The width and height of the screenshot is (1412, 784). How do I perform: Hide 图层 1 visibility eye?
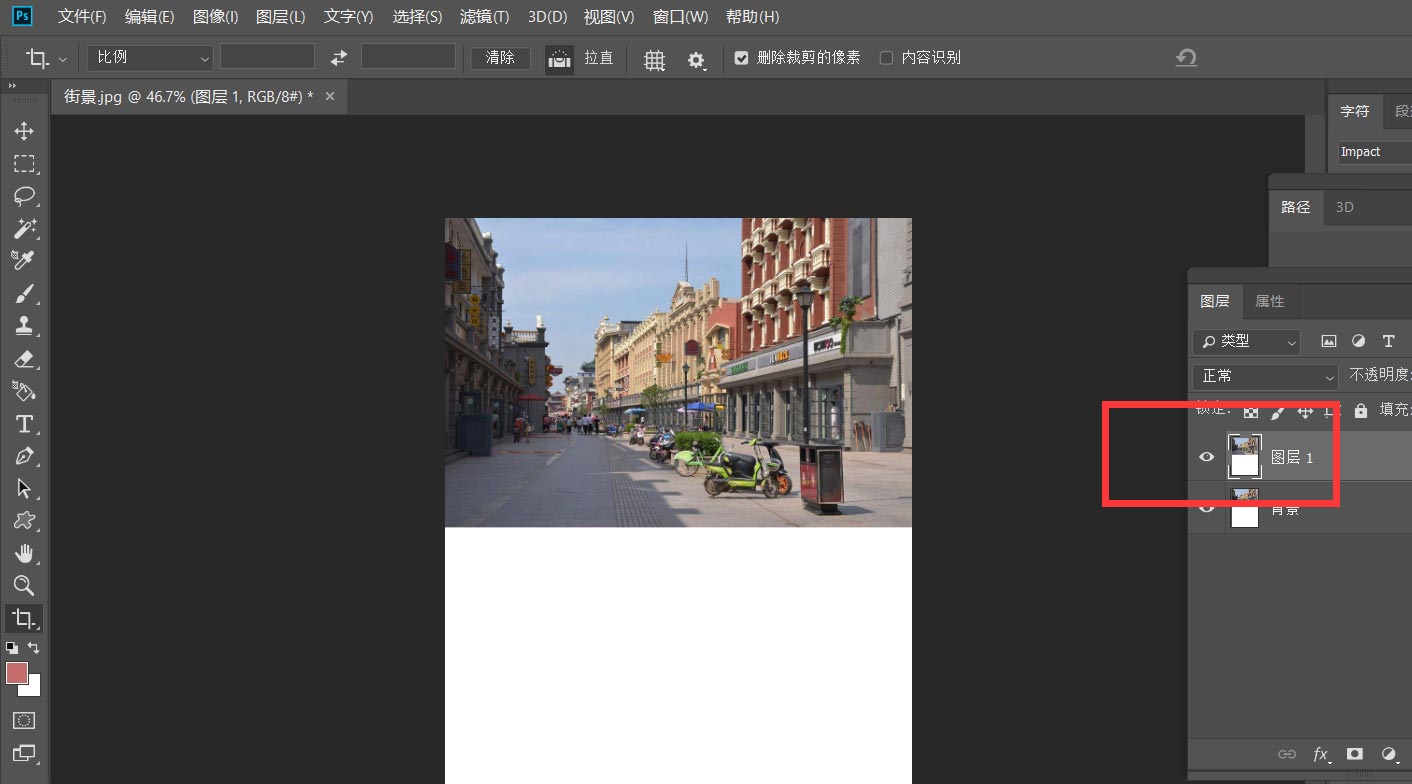click(x=1207, y=457)
